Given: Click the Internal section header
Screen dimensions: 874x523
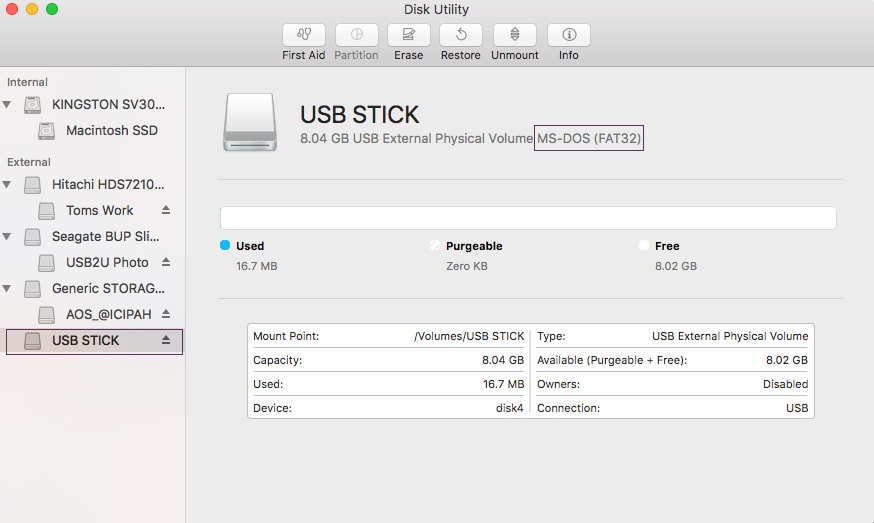Looking at the screenshot, I should tap(27, 82).
